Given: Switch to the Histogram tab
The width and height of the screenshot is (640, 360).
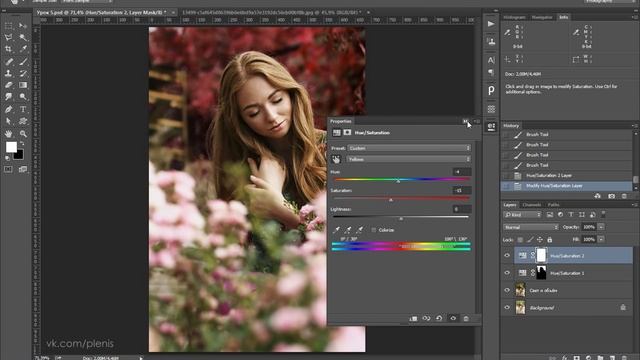Looking at the screenshot, I should click(514, 17).
